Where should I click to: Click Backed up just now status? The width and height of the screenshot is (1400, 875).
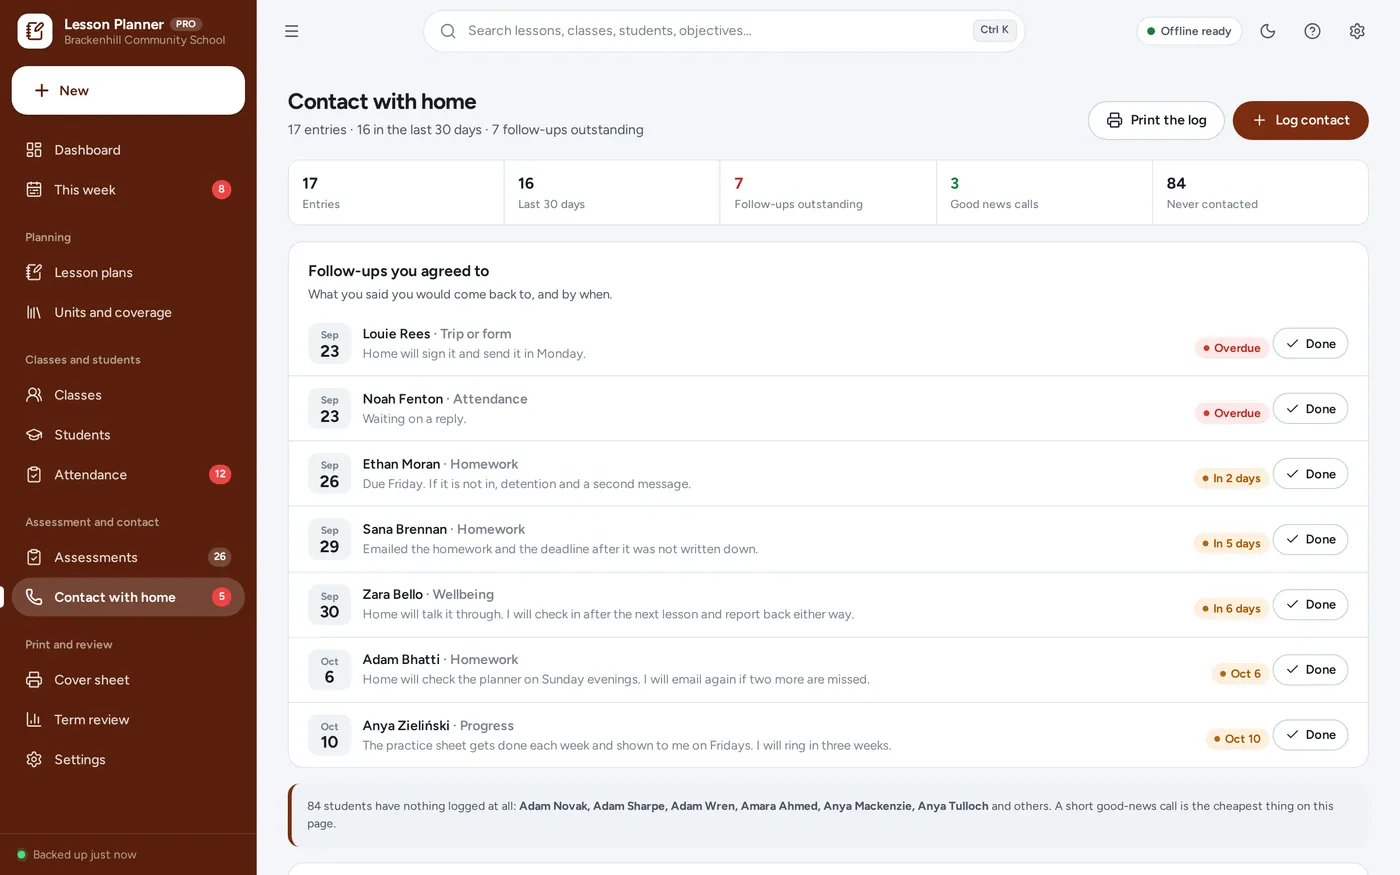point(77,855)
